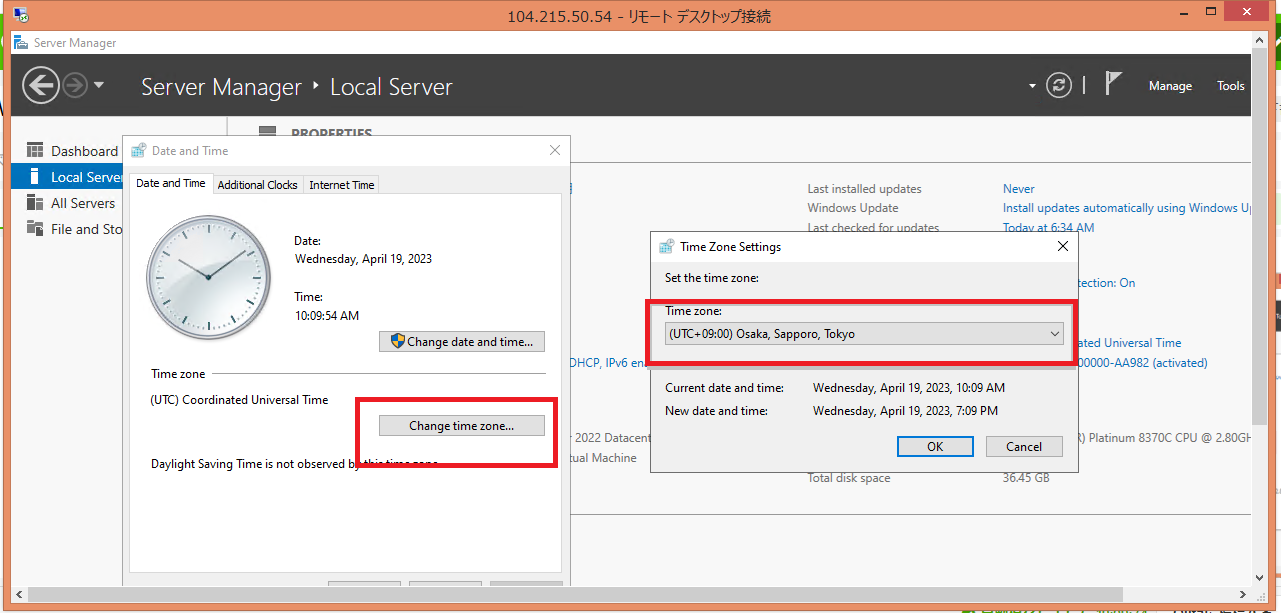Image resolution: width=1281 pixels, height=613 pixels.
Task: Click the Dashboard grid icon
Action: point(35,151)
